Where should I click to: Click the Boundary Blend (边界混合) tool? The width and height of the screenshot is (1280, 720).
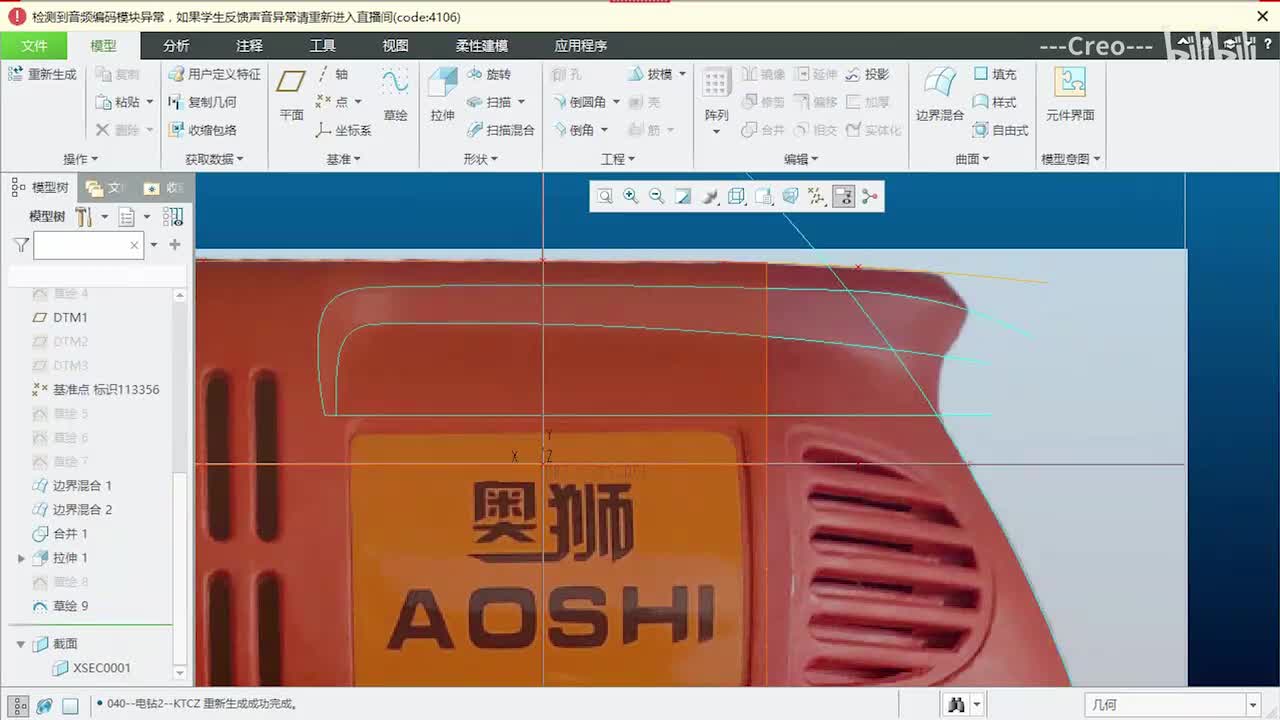click(x=940, y=94)
